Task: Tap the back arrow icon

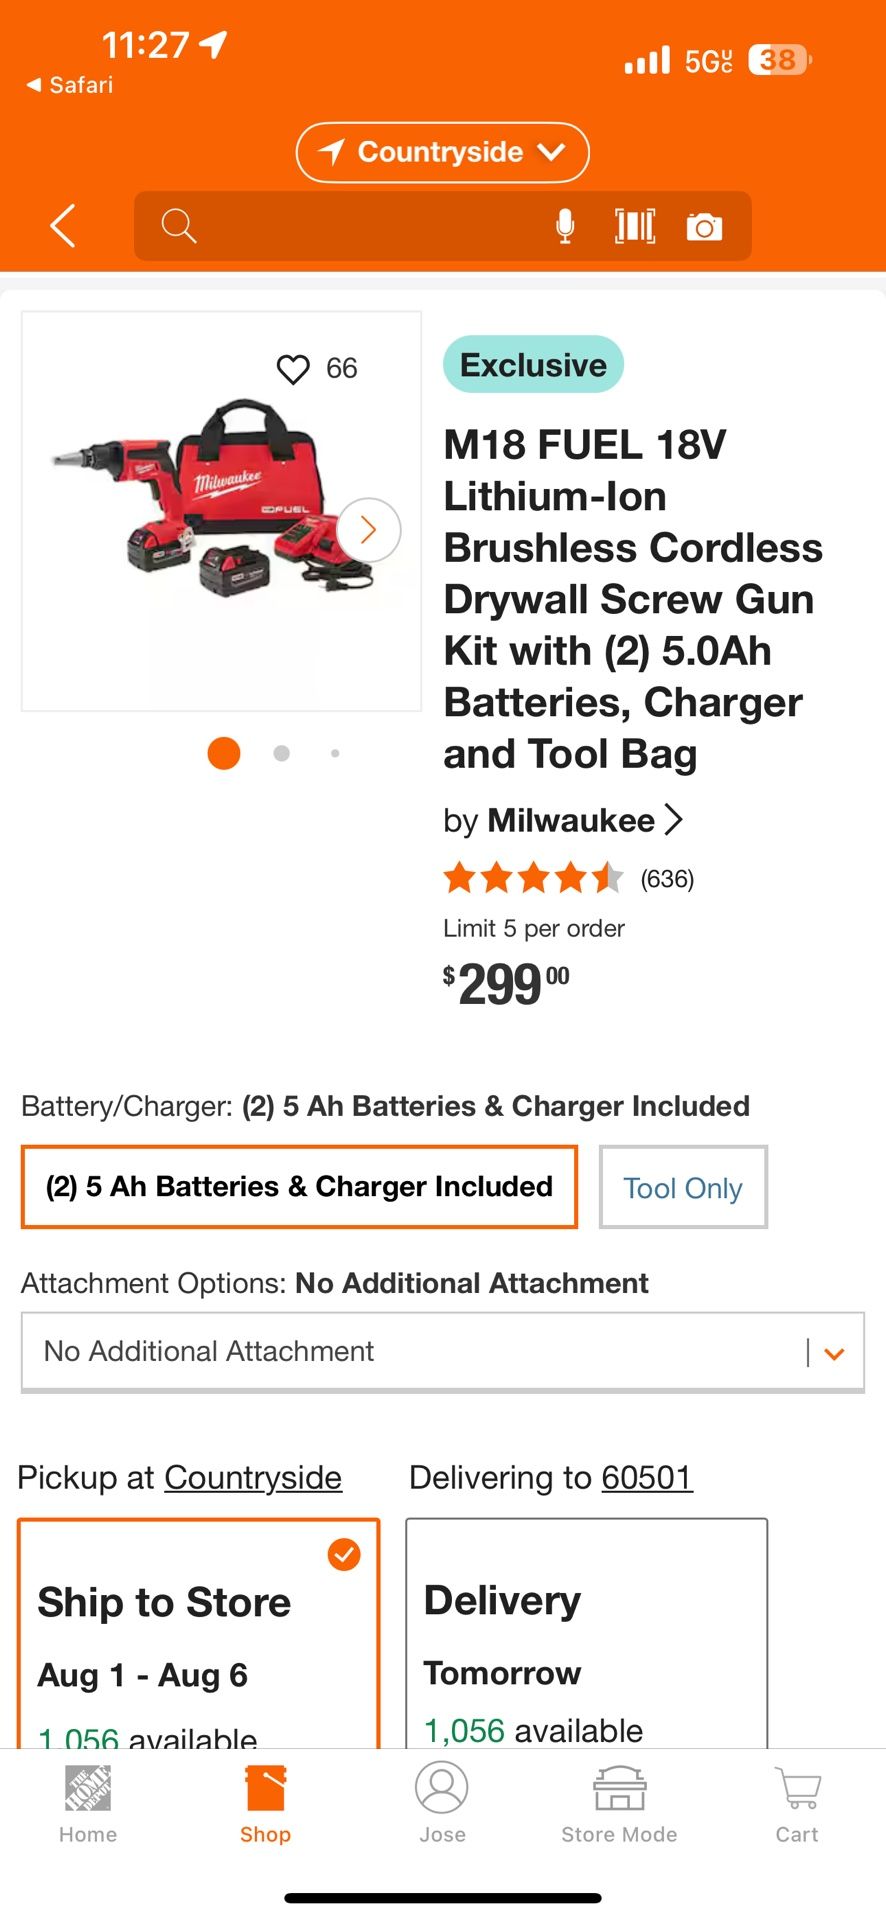Action: click(x=63, y=226)
